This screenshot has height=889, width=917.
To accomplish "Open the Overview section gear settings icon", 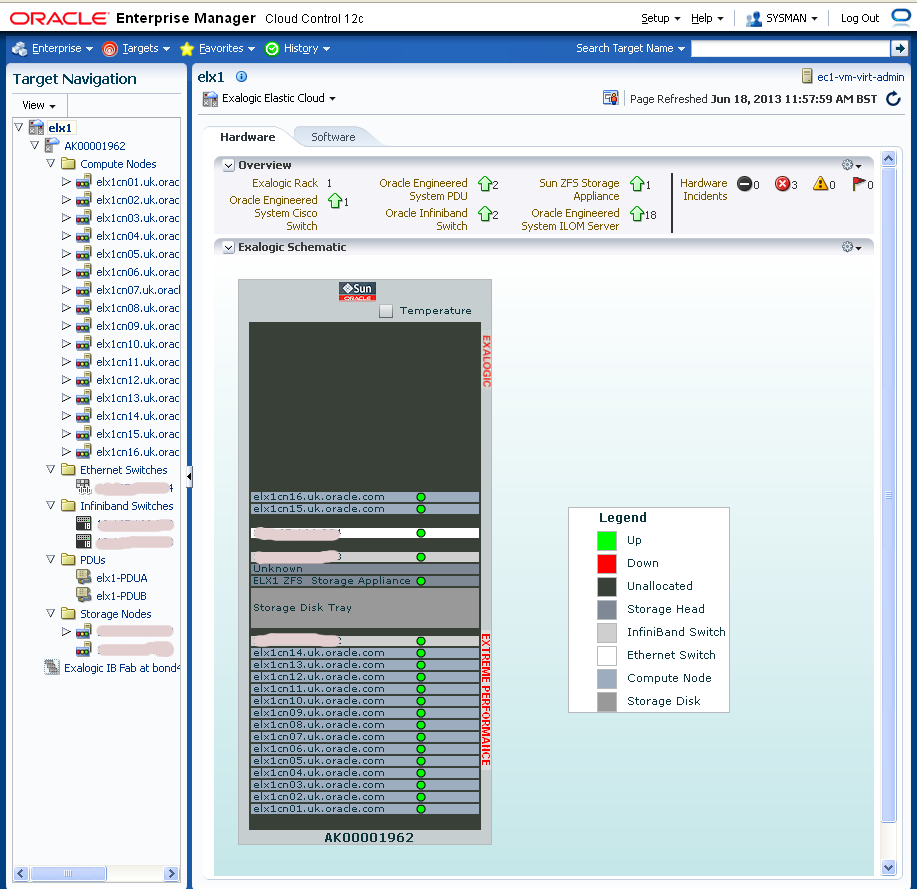I will (x=845, y=163).
